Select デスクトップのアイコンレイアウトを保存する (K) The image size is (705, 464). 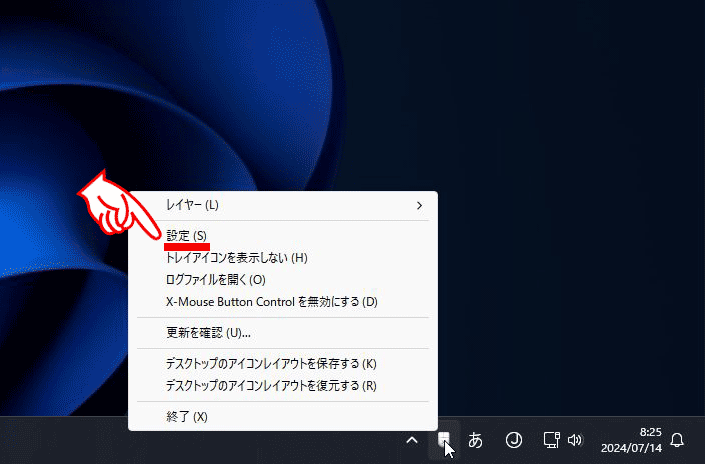tap(283, 363)
